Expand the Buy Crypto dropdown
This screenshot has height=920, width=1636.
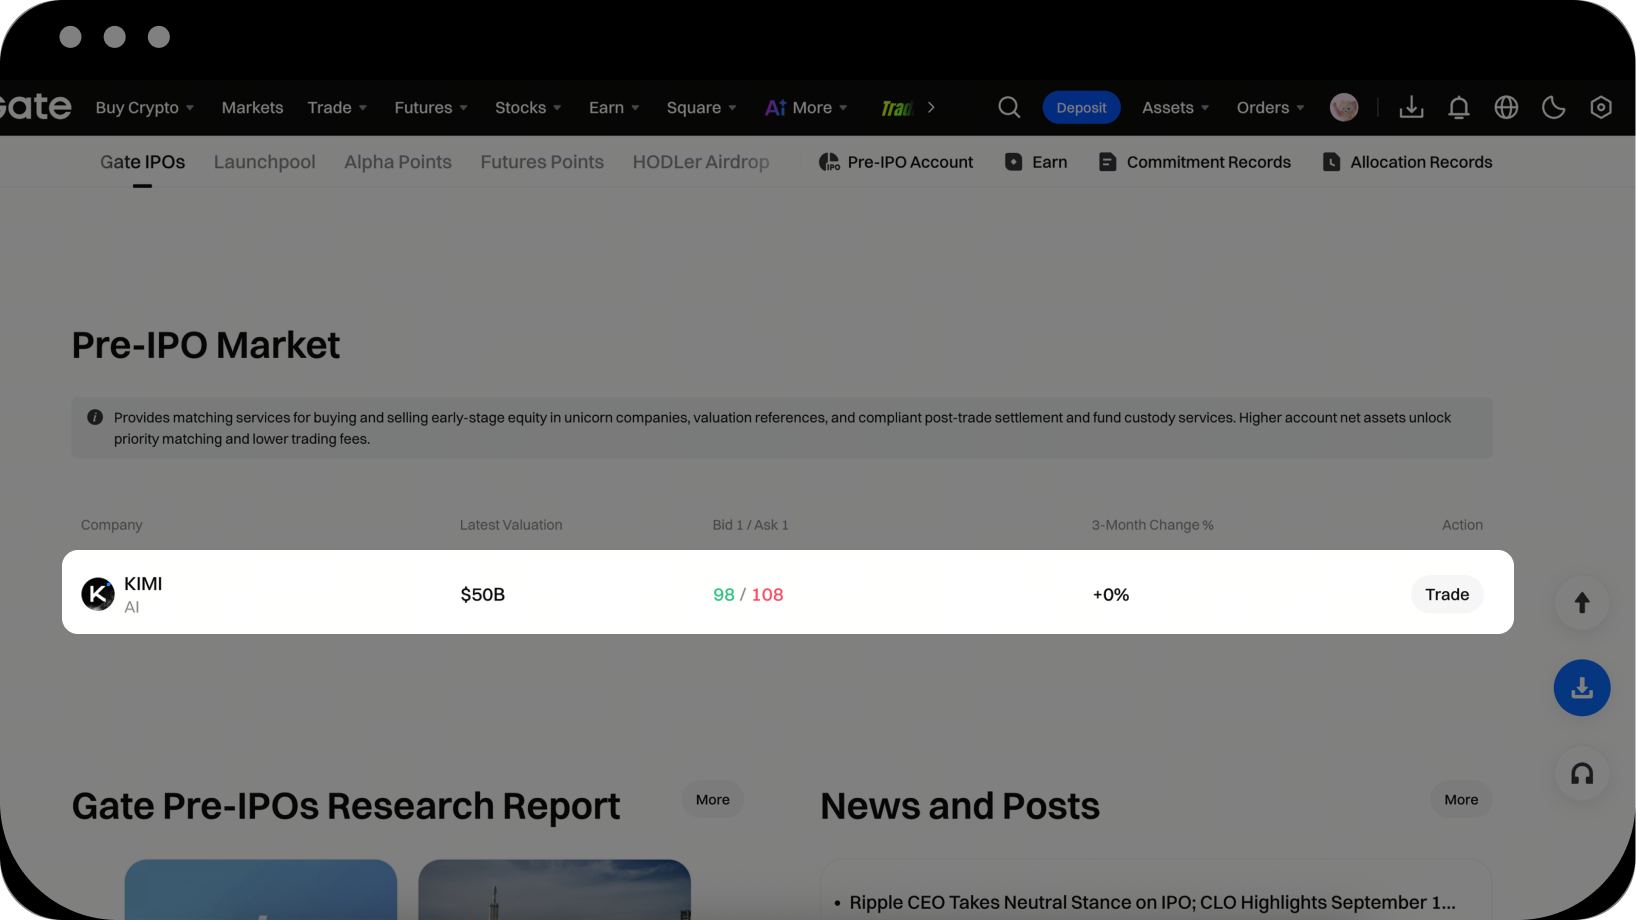[x=145, y=108]
